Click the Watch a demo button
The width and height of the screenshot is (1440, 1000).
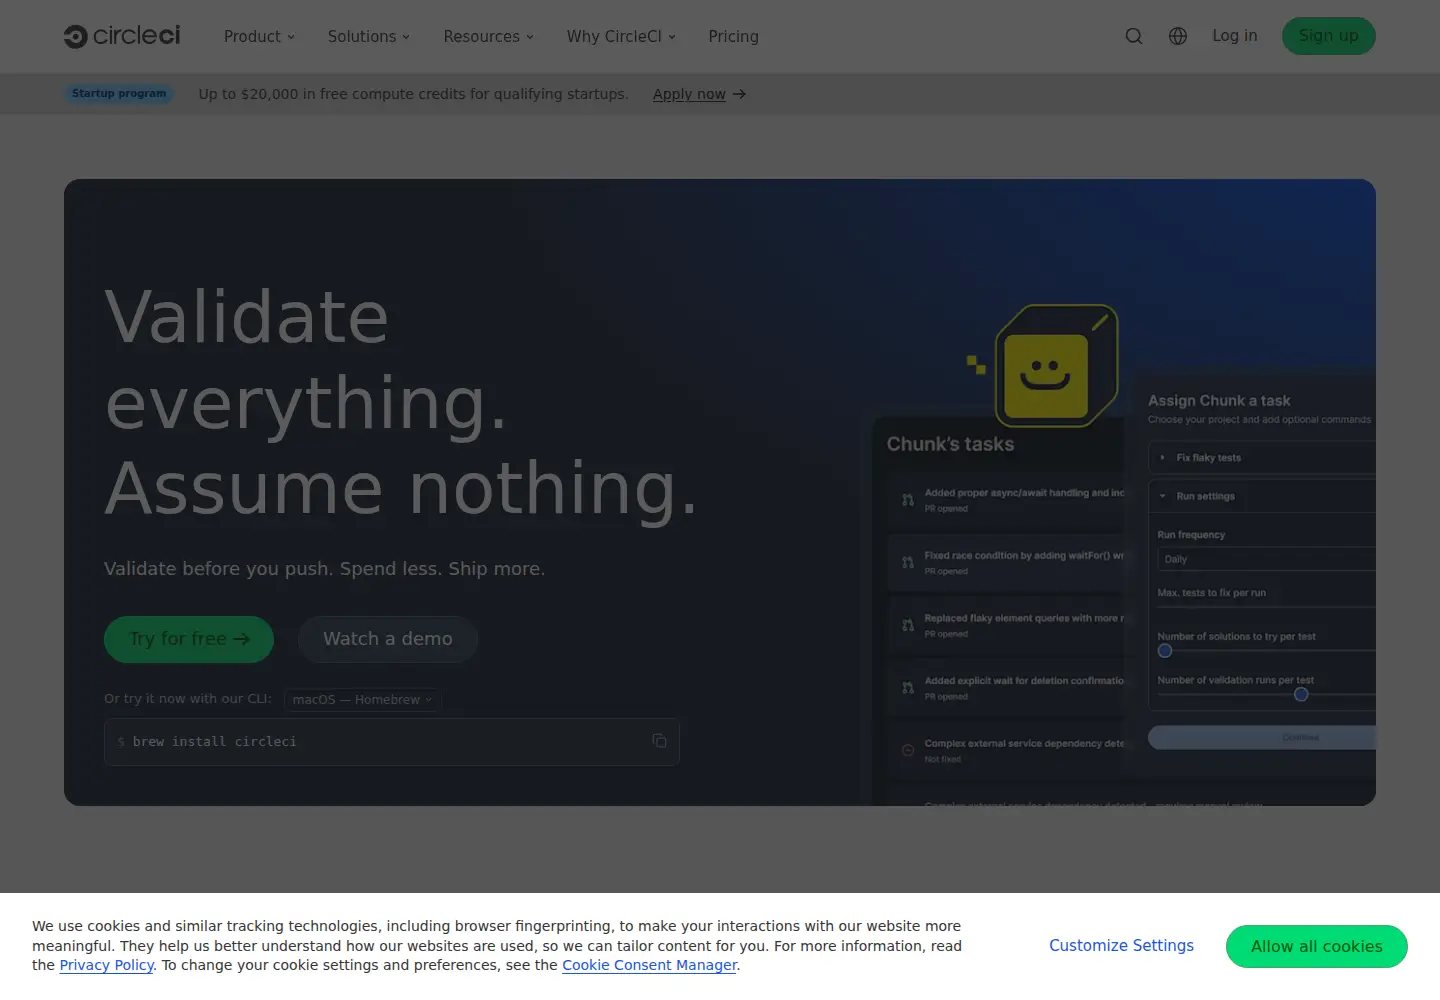[388, 639]
